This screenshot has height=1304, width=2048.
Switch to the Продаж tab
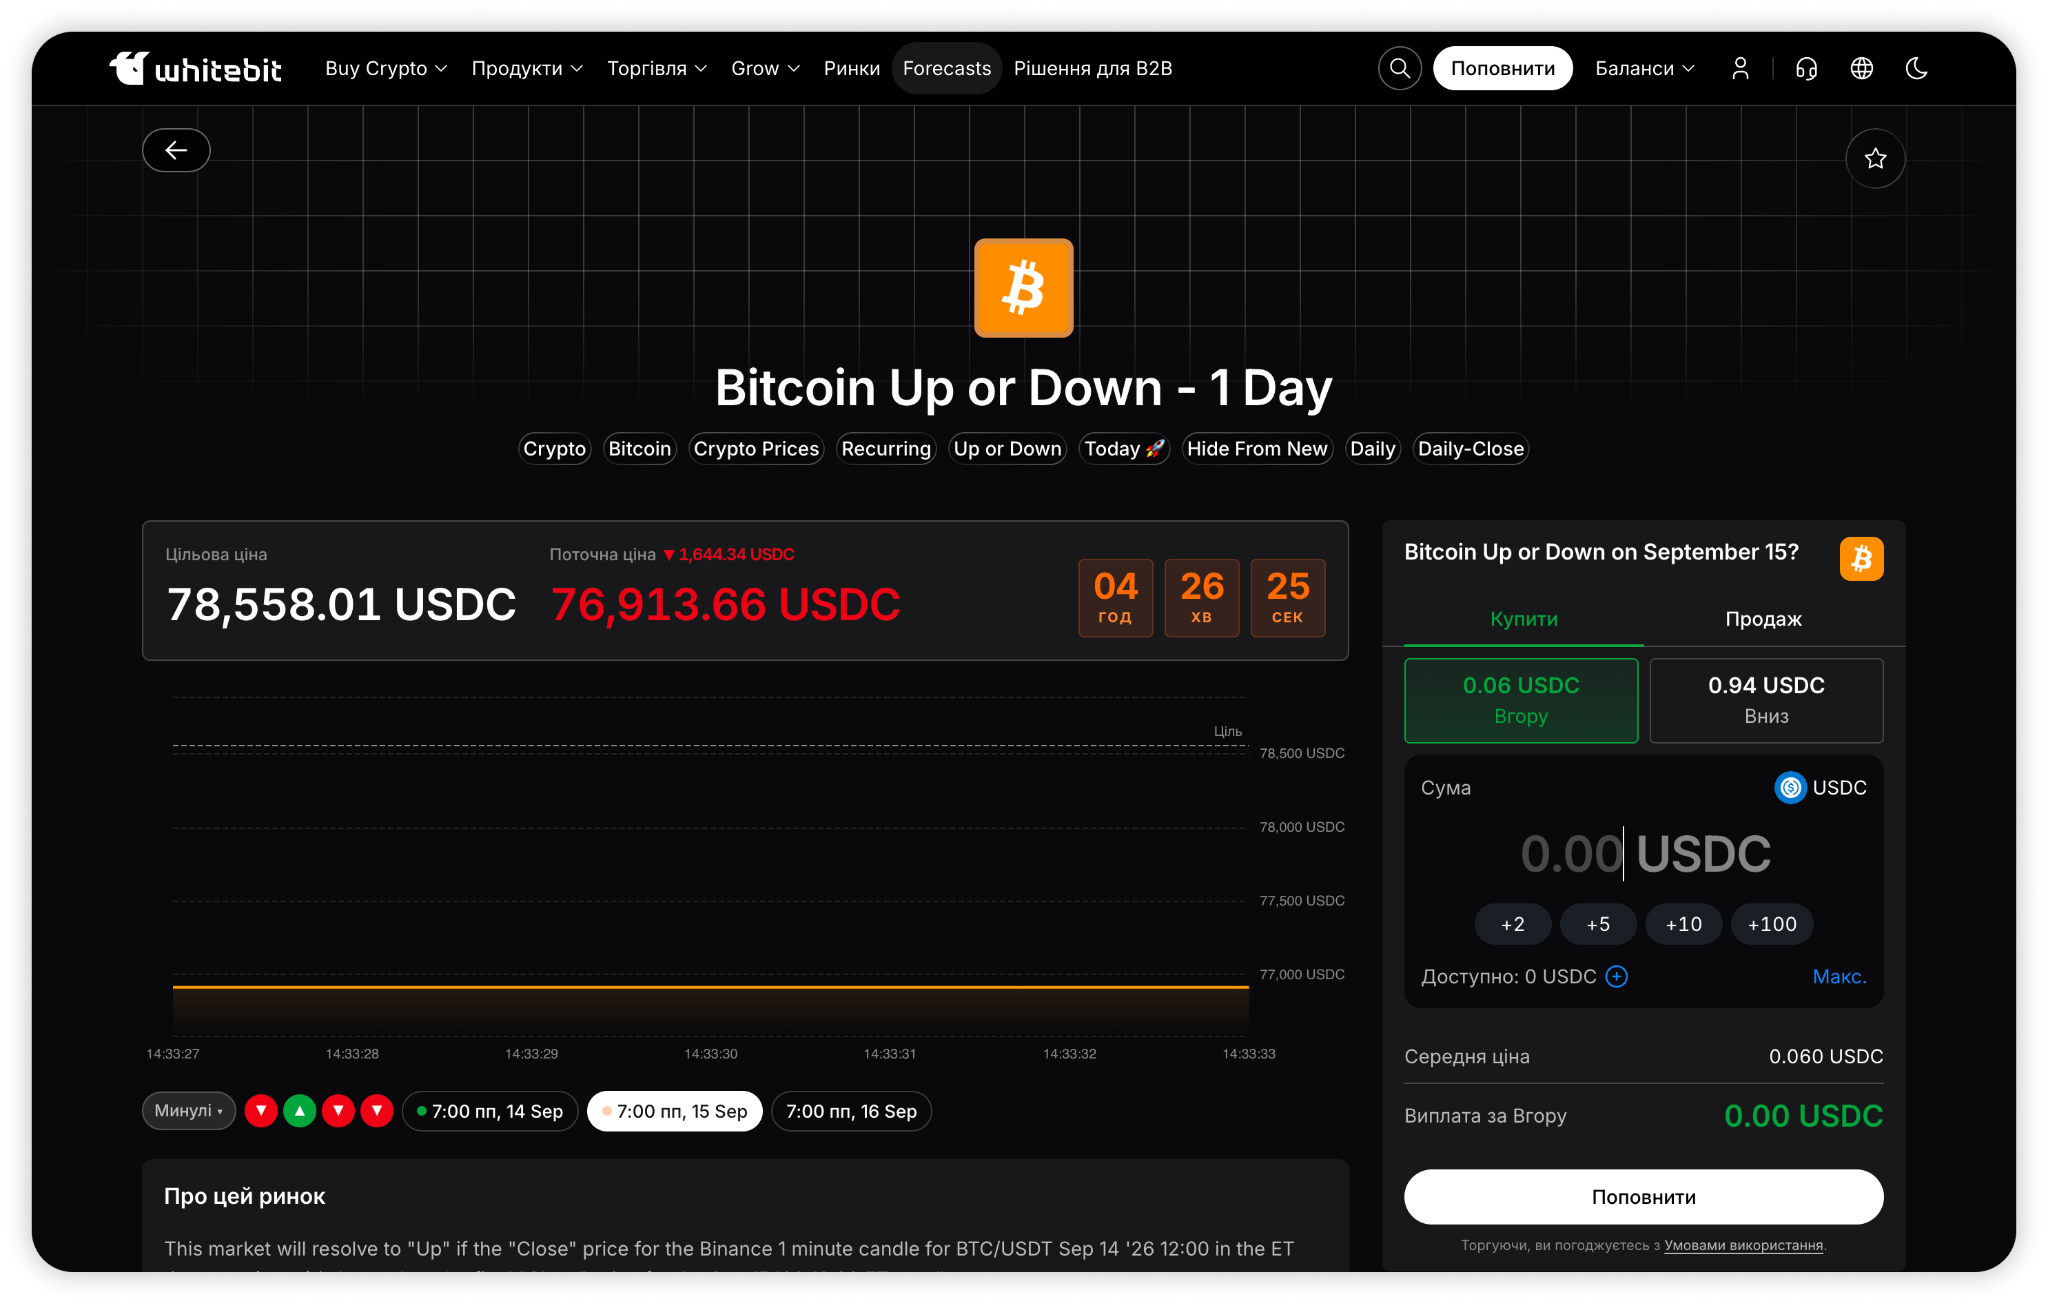tap(1763, 619)
